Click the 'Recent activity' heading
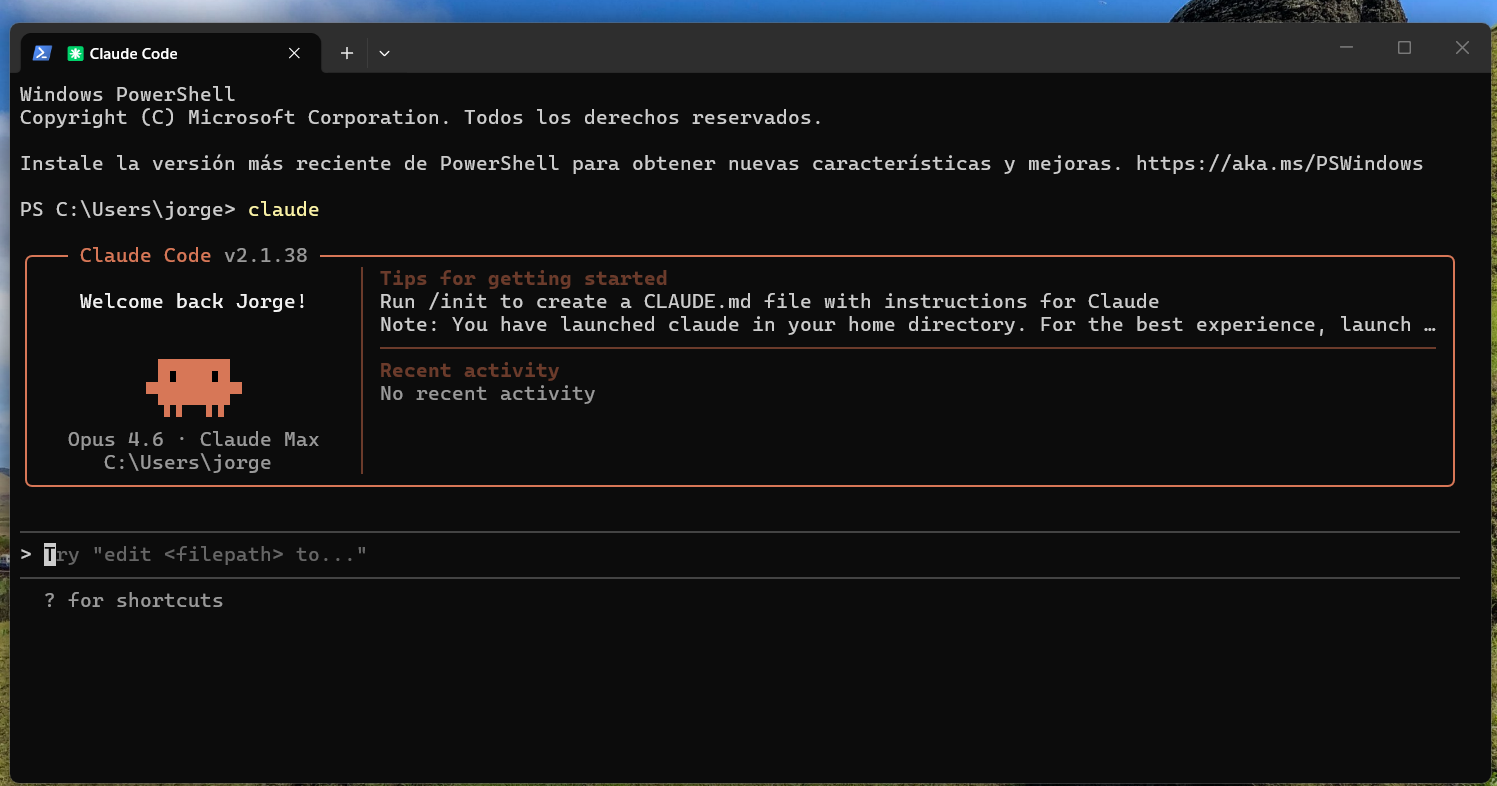This screenshot has width=1497, height=786. click(469, 370)
